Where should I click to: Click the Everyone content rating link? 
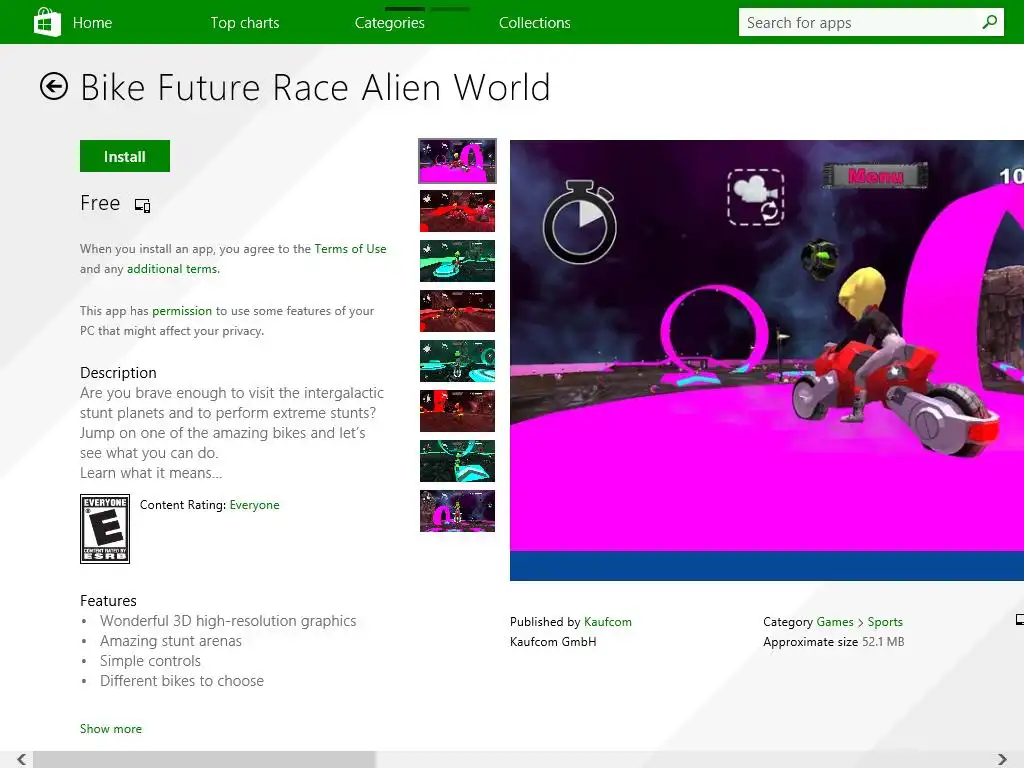click(255, 505)
